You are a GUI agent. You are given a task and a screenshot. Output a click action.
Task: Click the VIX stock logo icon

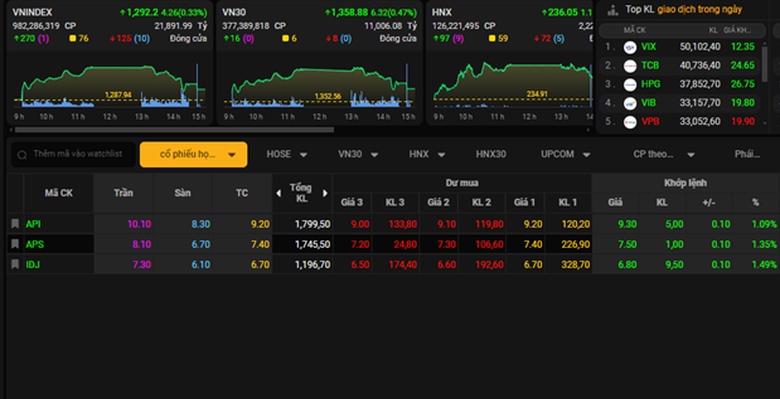point(630,47)
